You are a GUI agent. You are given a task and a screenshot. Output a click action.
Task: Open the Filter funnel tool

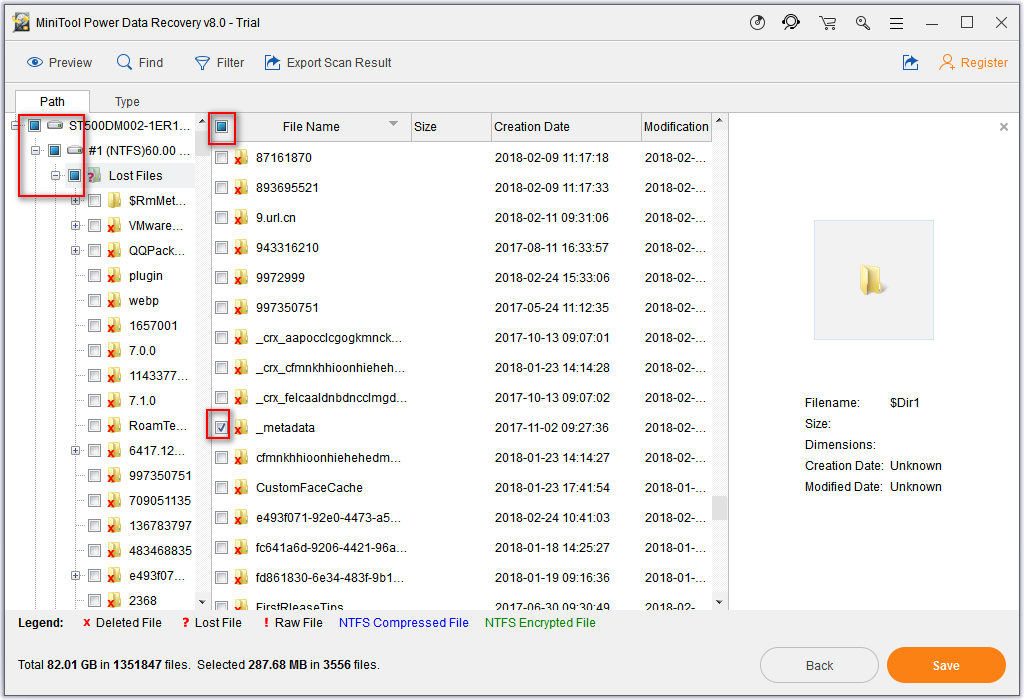tap(219, 63)
